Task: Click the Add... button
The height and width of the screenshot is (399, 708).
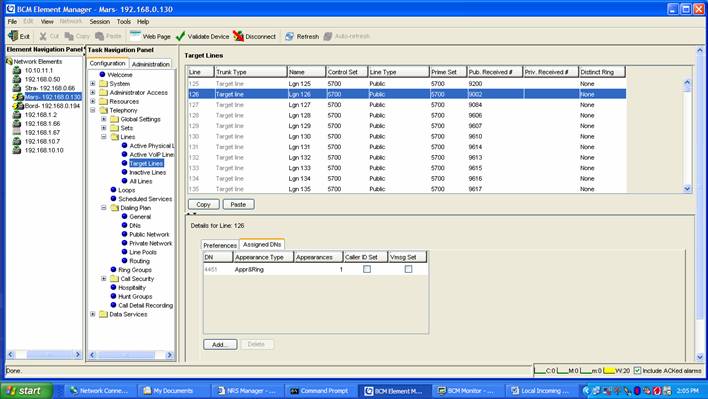Action: click(220, 344)
